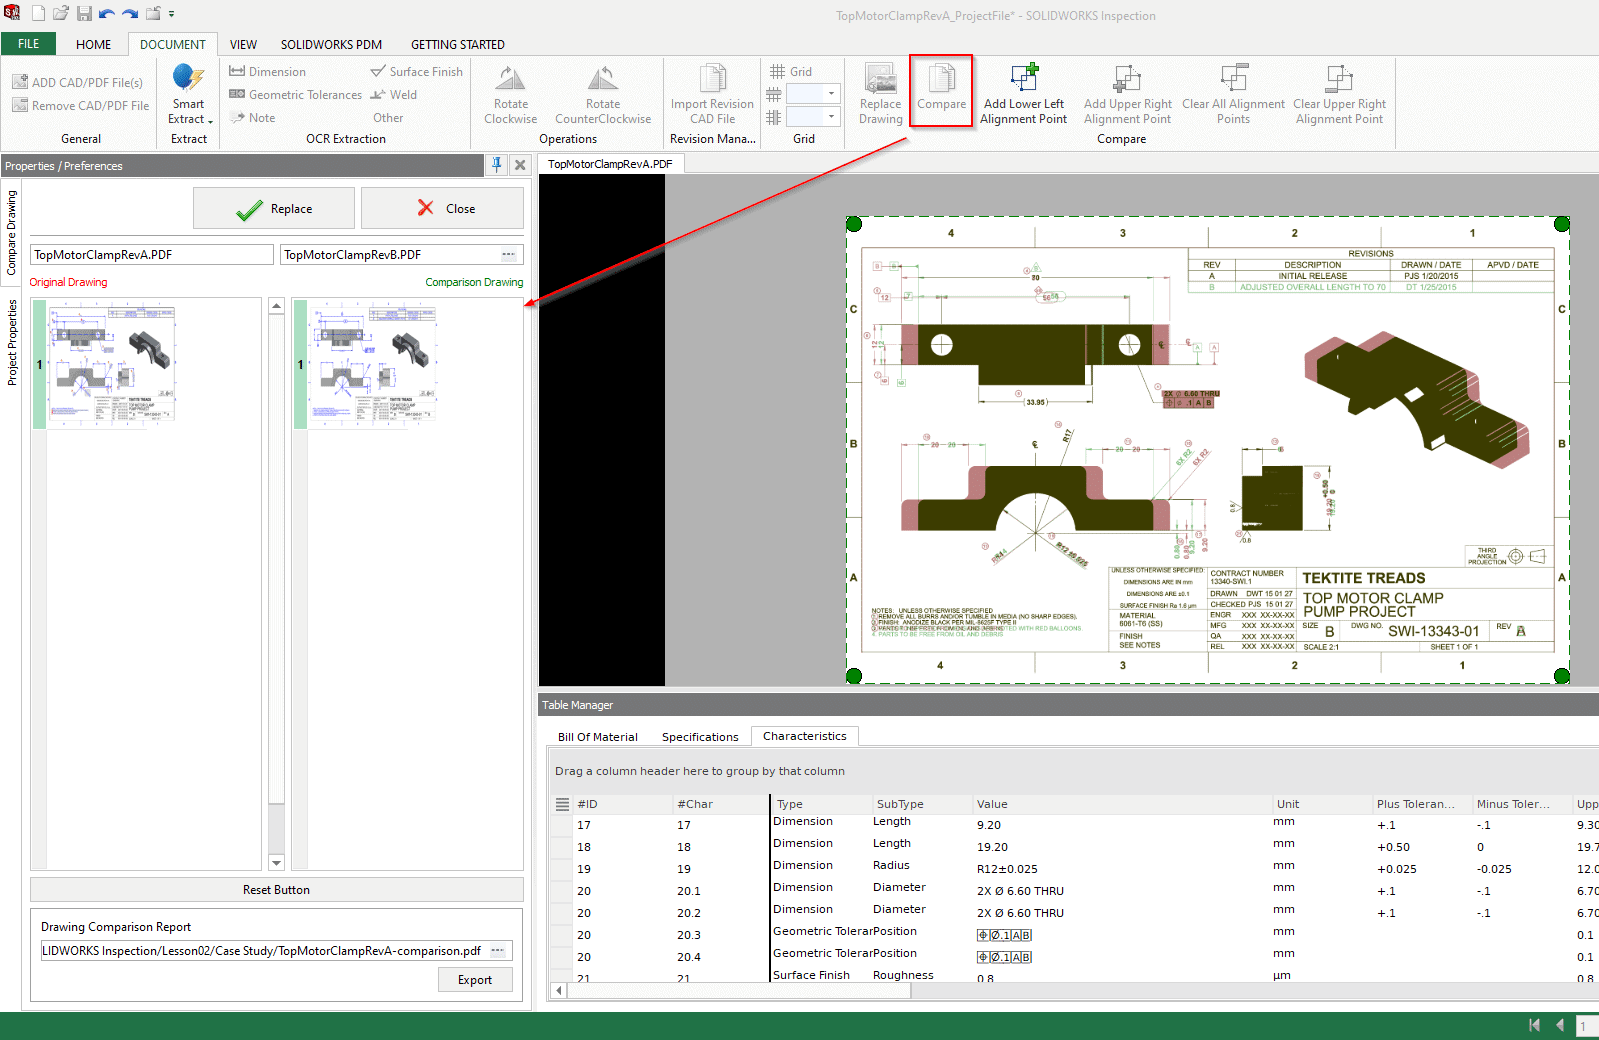Click the upper-left green alignment handle on drawing
This screenshot has width=1599, height=1040.
coord(854,224)
